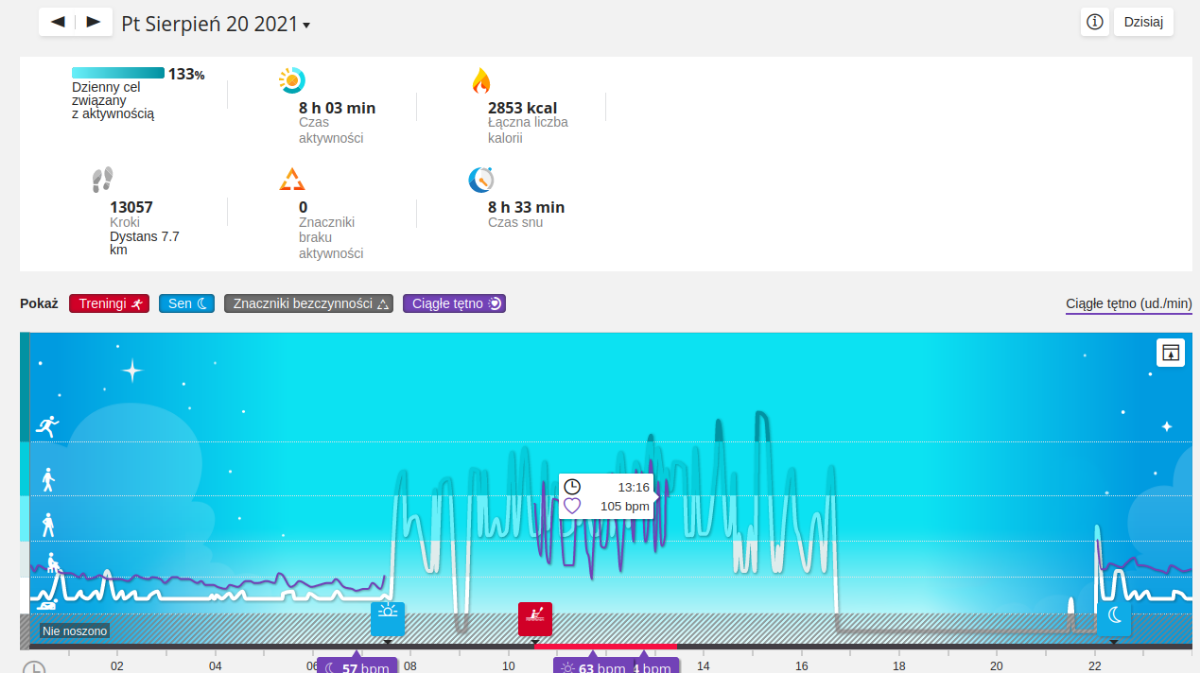Toggle the purple Ciągłe tętno filter
Viewport: 1200px width, 673px height.
454,303
